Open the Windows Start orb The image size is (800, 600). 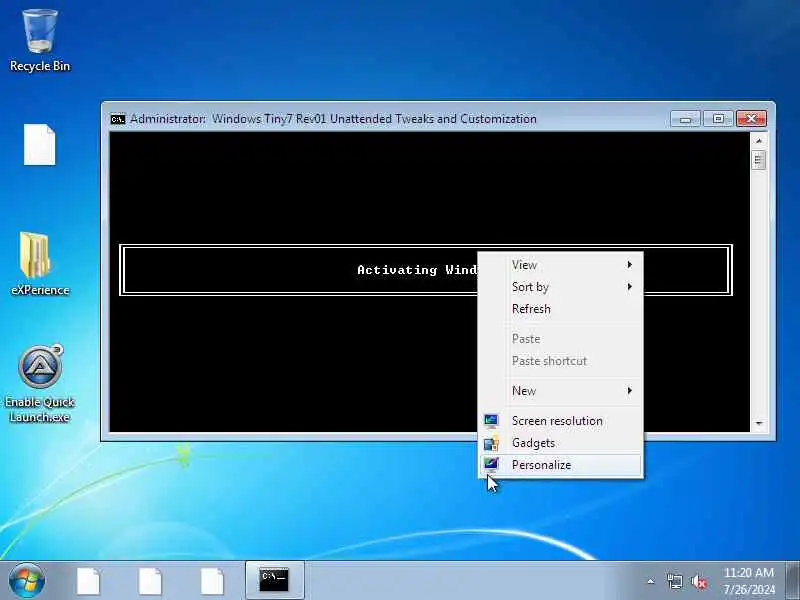pos(27,581)
